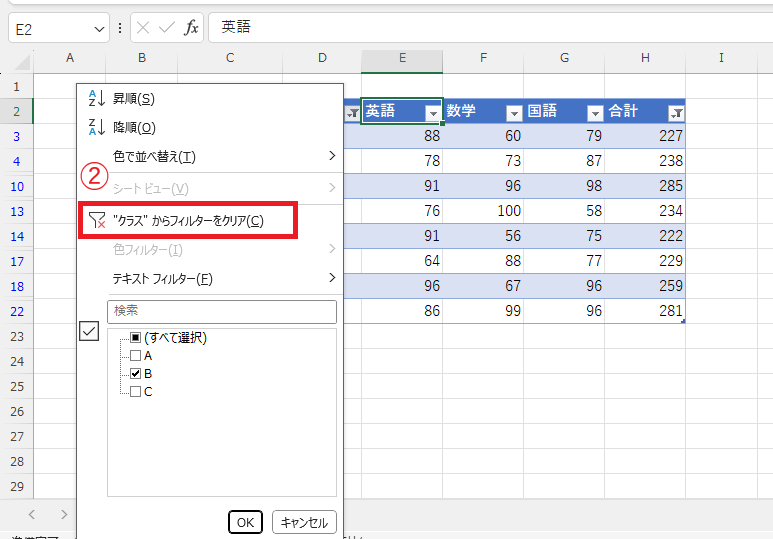The height and width of the screenshot is (539, 773).
Task: Click the formula bar cancel X icon
Action: click(143, 27)
